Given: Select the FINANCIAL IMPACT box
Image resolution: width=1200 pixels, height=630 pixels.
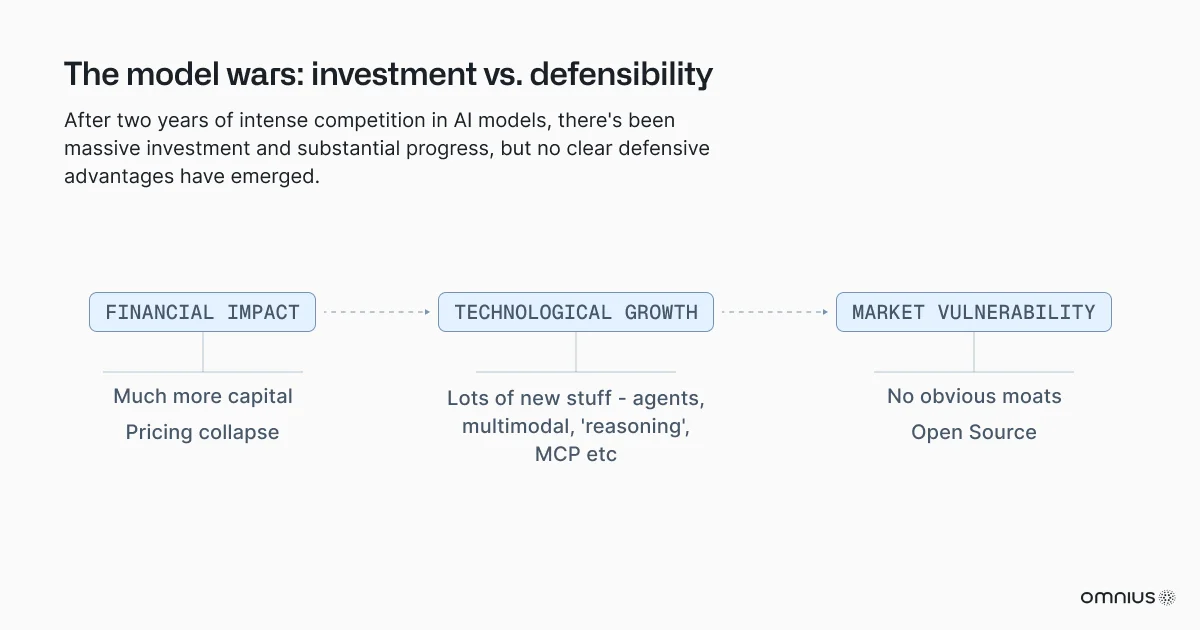Looking at the screenshot, I should pyautogui.click(x=202, y=312).
